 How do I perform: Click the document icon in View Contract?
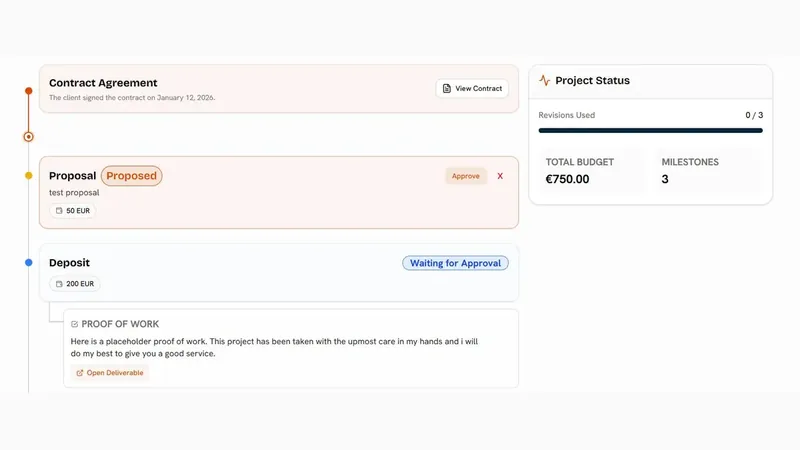446,88
